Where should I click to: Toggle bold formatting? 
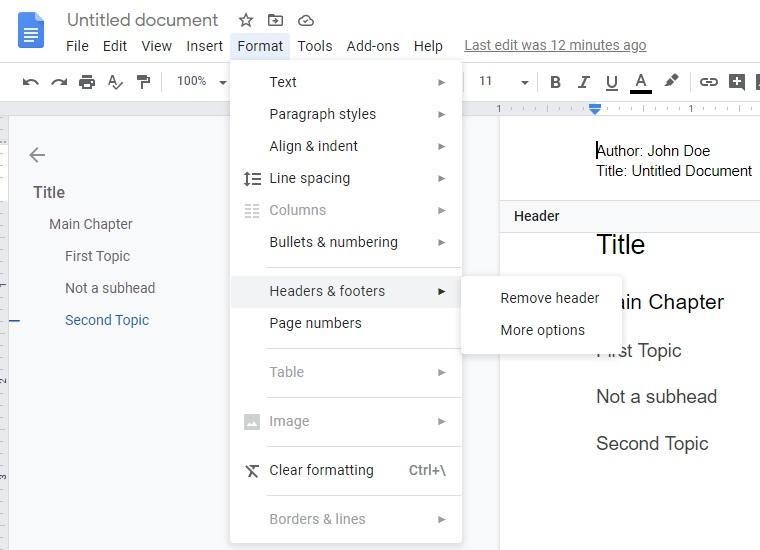click(x=555, y=82)
